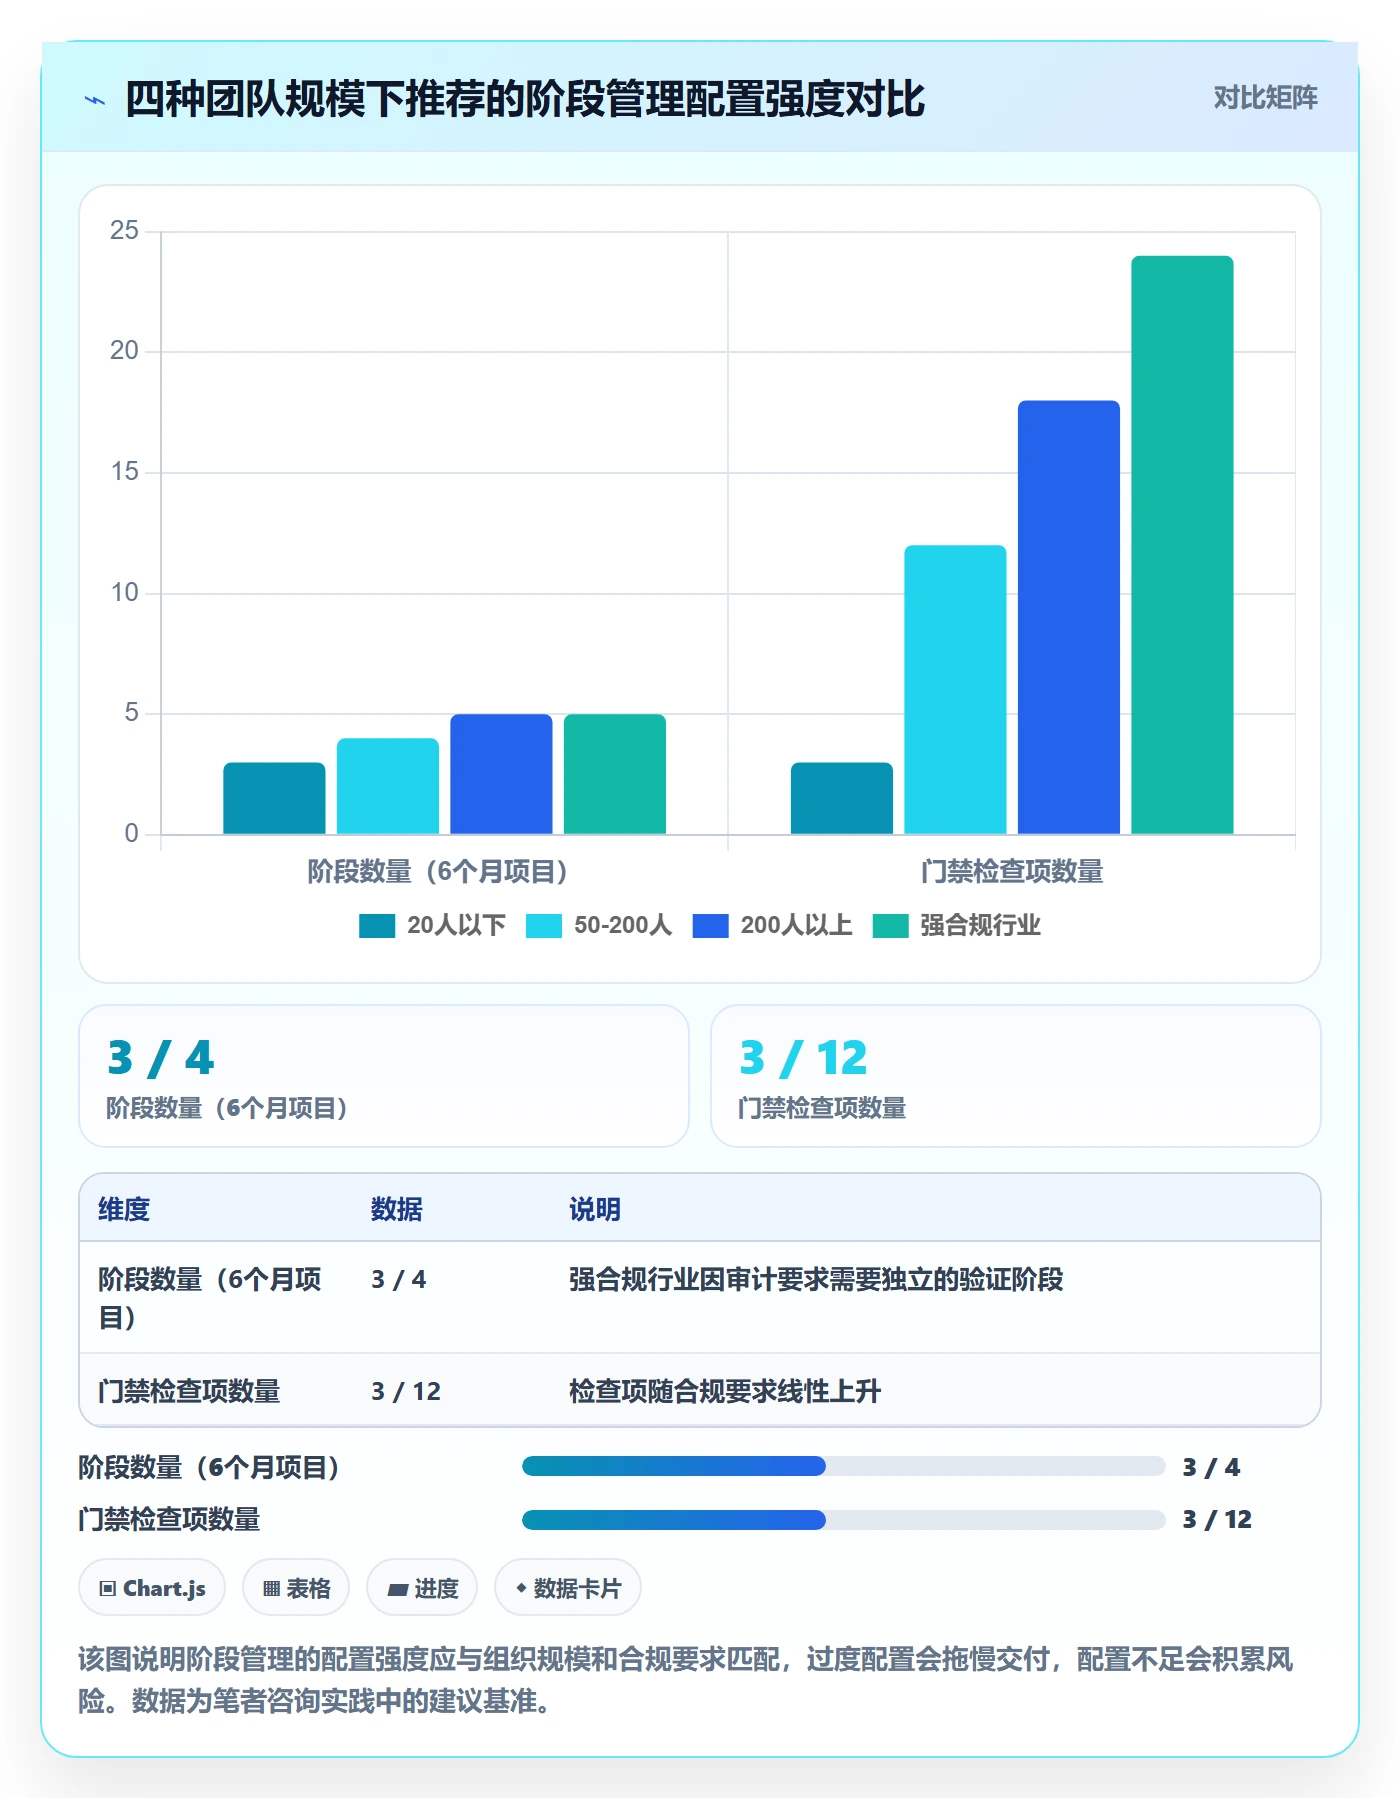
Task: Click the 门禁检查项数量 progress bar
Action: tap(843, 1520)
